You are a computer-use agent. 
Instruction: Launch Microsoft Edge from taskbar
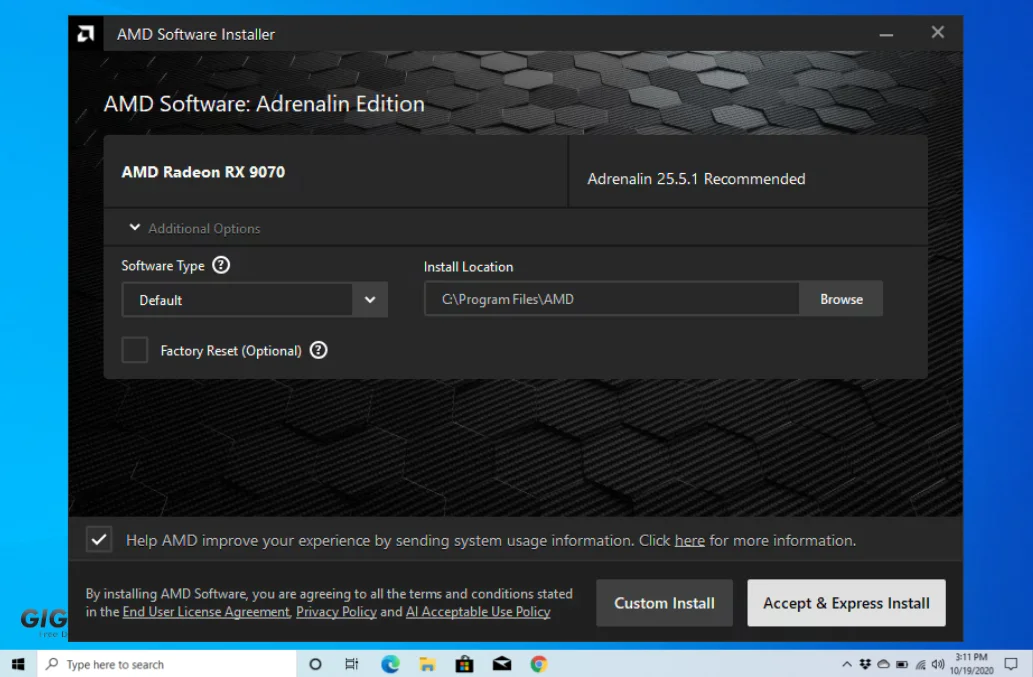coord(391,664)
